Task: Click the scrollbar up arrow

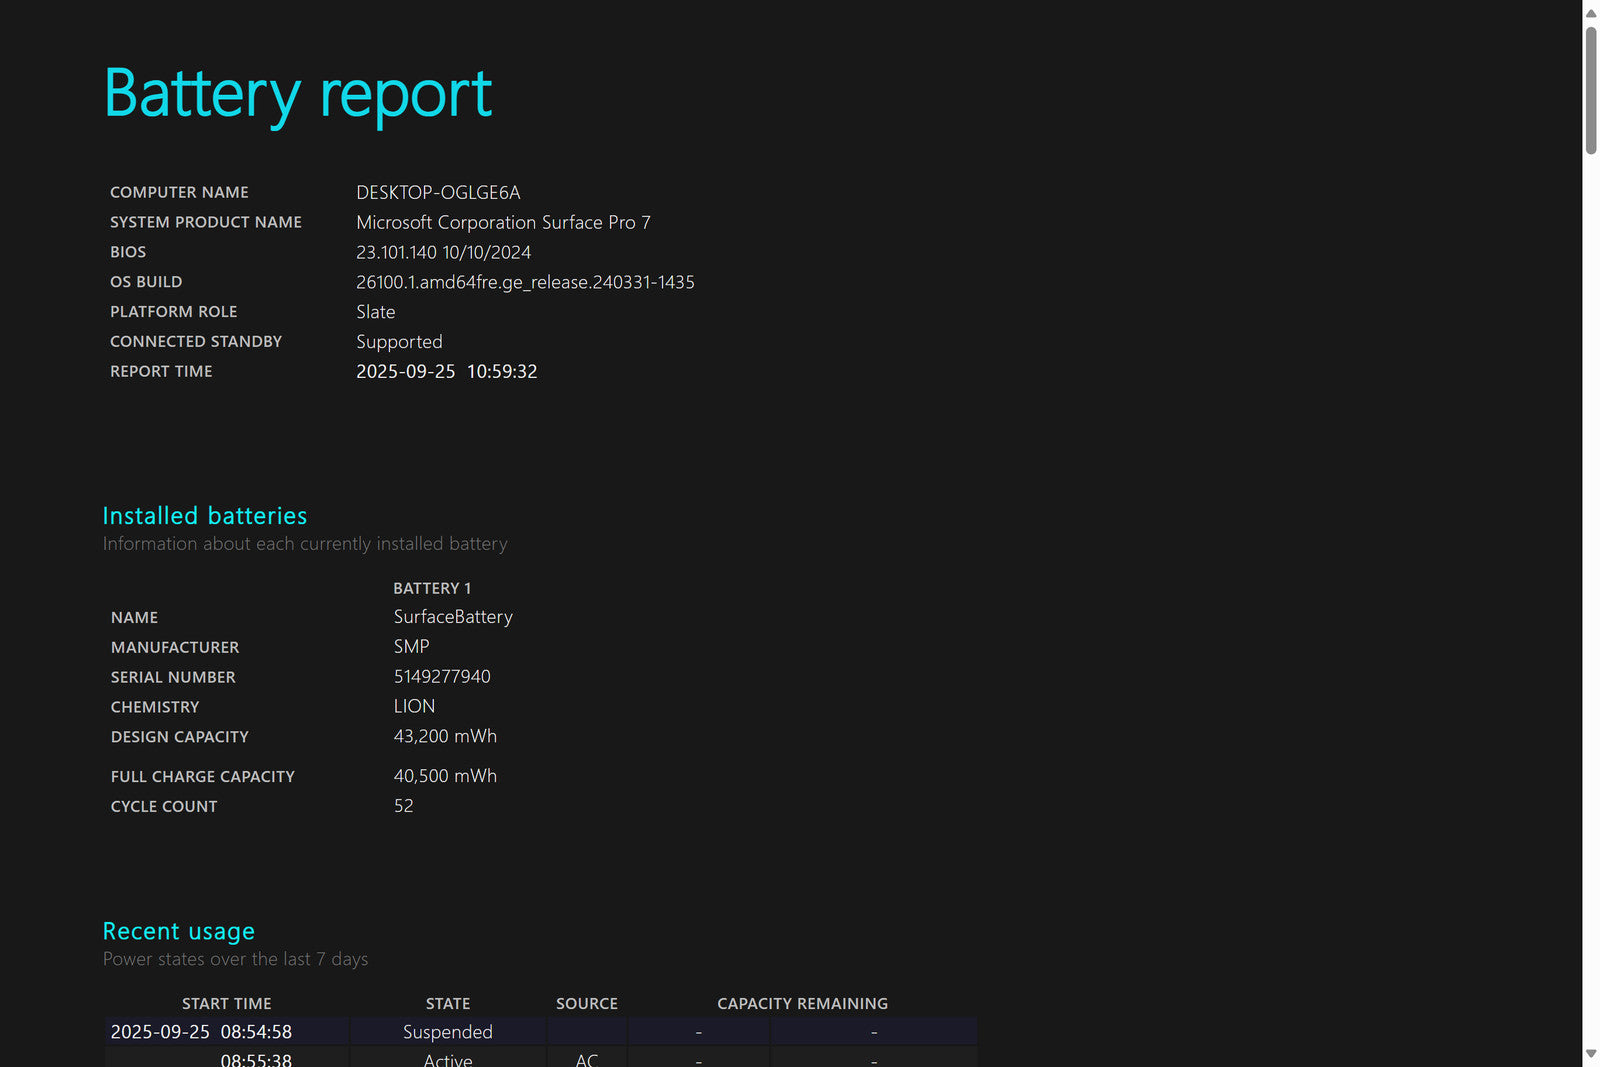Action: [1590, 13]
